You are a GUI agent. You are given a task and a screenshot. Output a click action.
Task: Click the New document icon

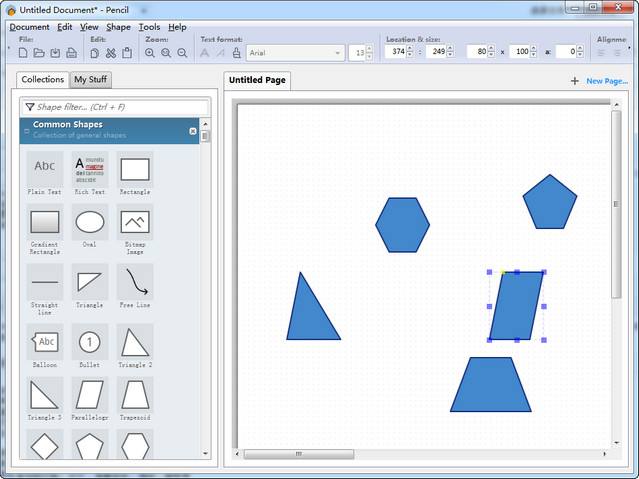23,53
